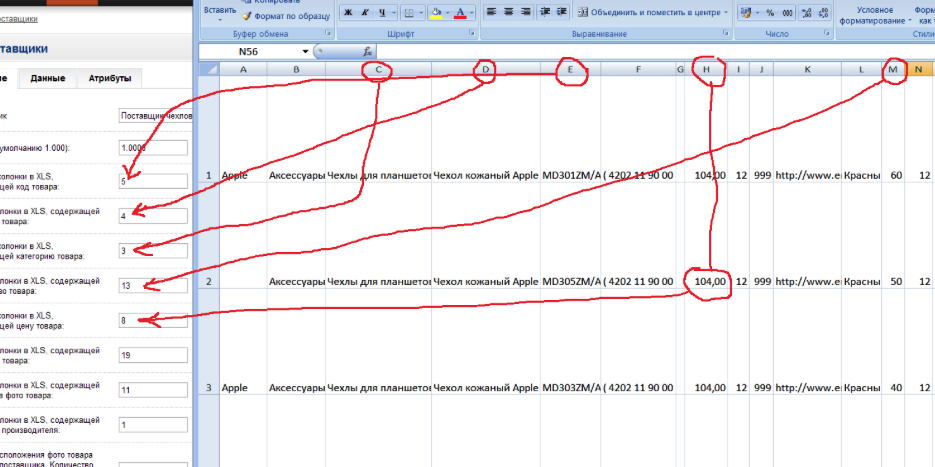Open the Number (Число) group dialog launcher

(824, 34)
